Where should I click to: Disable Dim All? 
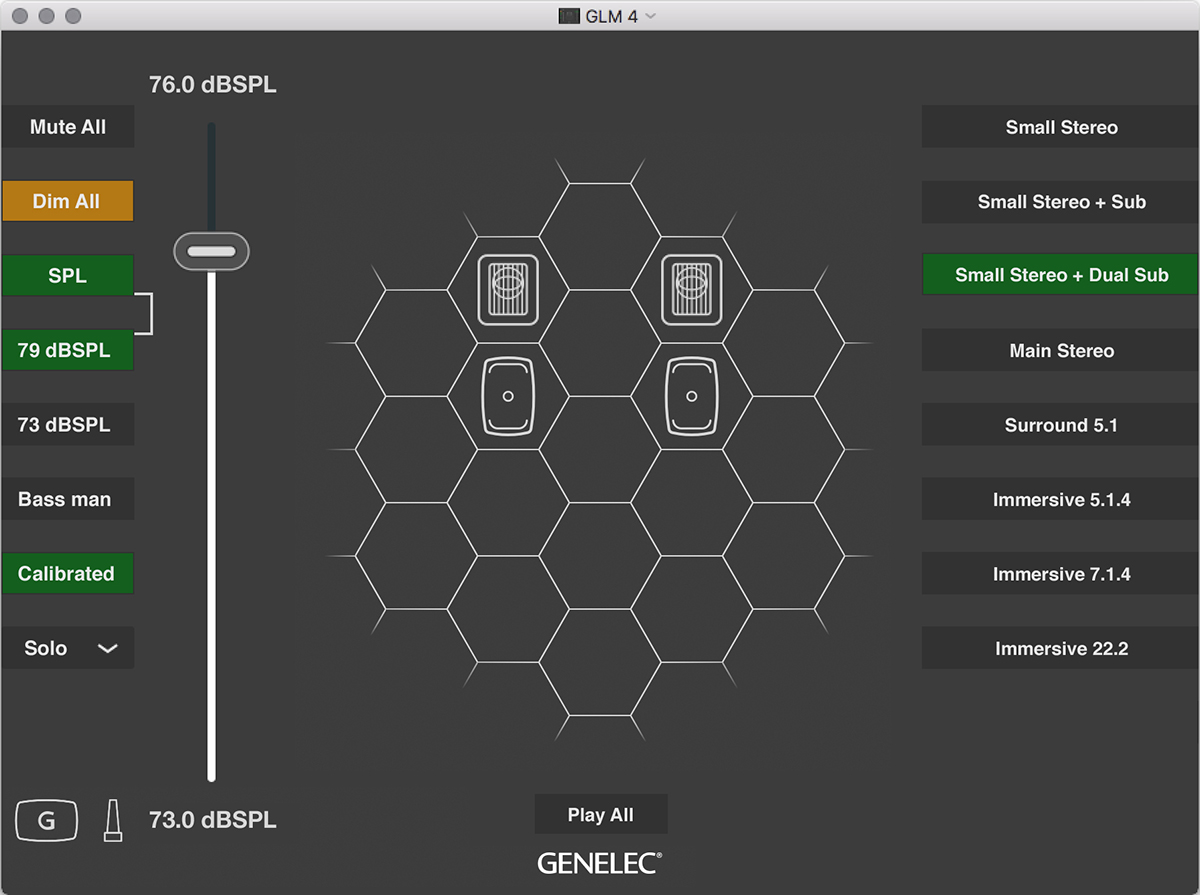tap(67, 201)
